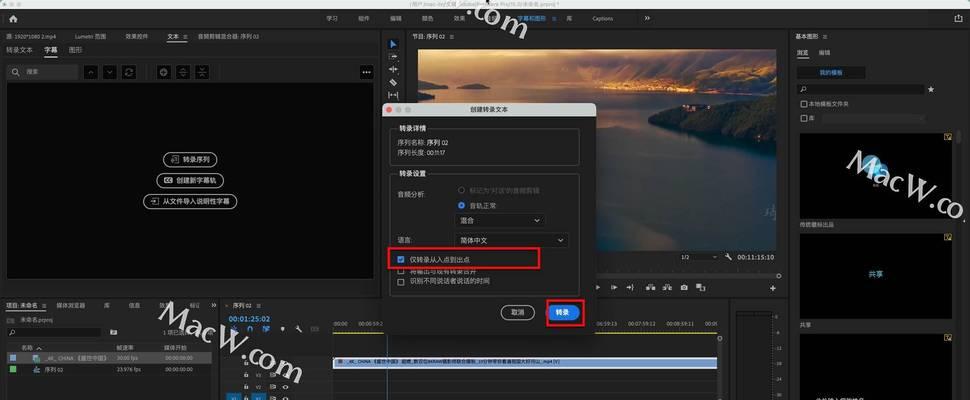Screen dimensions: 970x400
Task: Open 节目: 序列 02 panel menu
Action: tap(452, 37)
